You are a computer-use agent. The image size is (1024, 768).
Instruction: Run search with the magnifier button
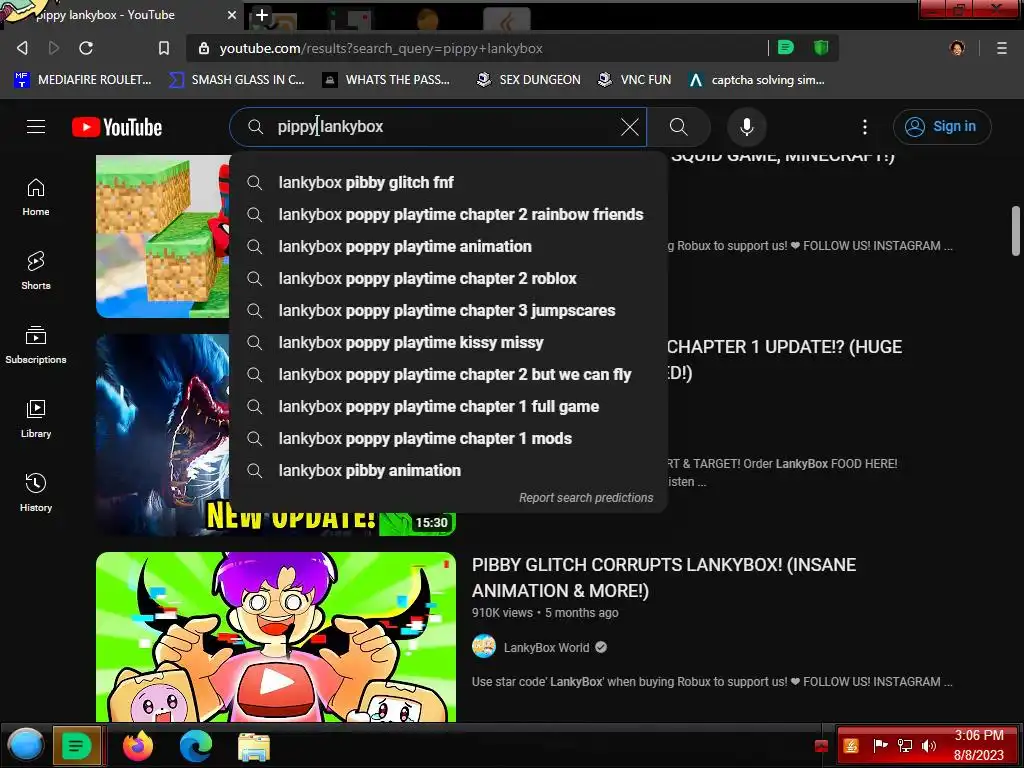(x=679, y=127)
